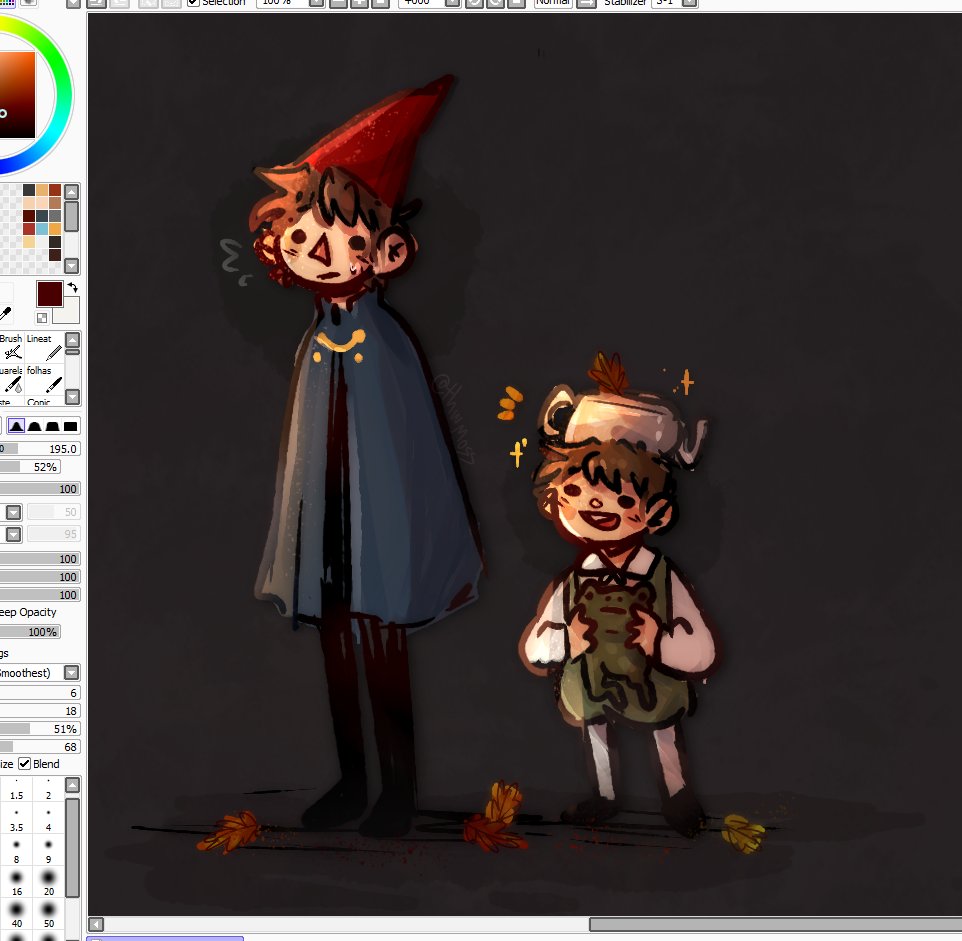962x941 pixels.
Task: Click the transparent color checkerboard icon
Action: (42, 318)
